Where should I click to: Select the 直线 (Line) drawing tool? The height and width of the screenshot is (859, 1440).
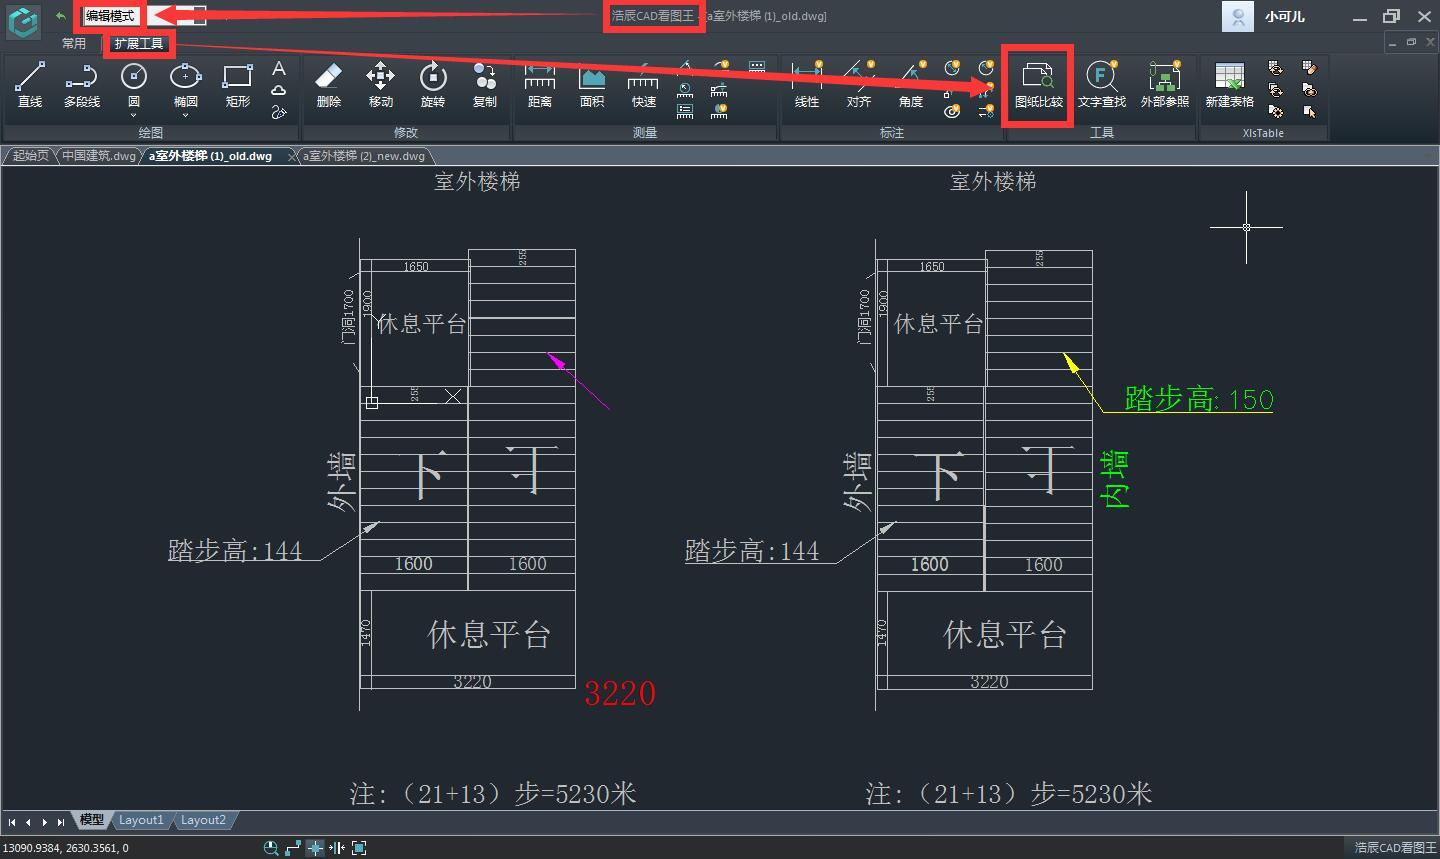30,84
